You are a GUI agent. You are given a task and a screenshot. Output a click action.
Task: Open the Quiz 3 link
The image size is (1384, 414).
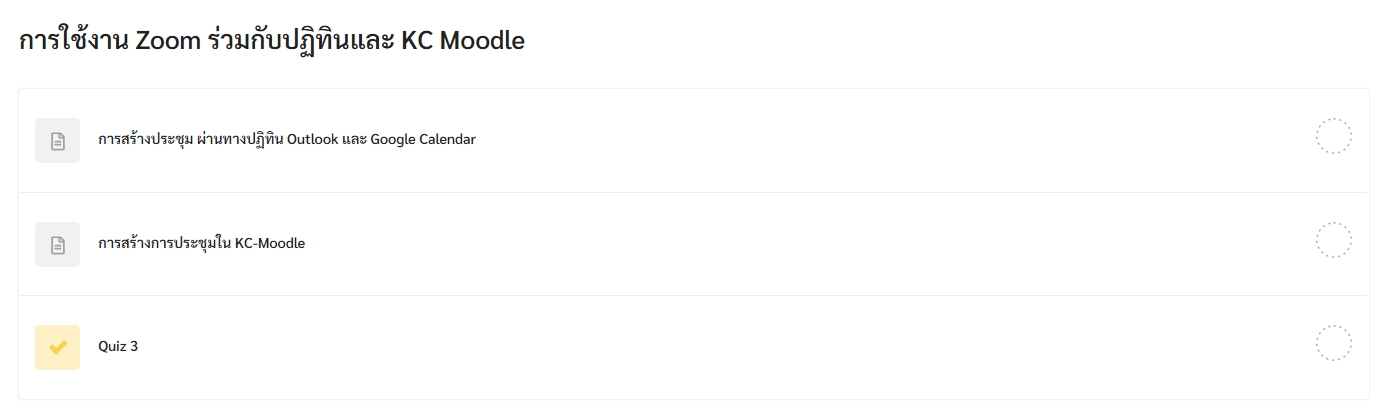tap(118, 347)
